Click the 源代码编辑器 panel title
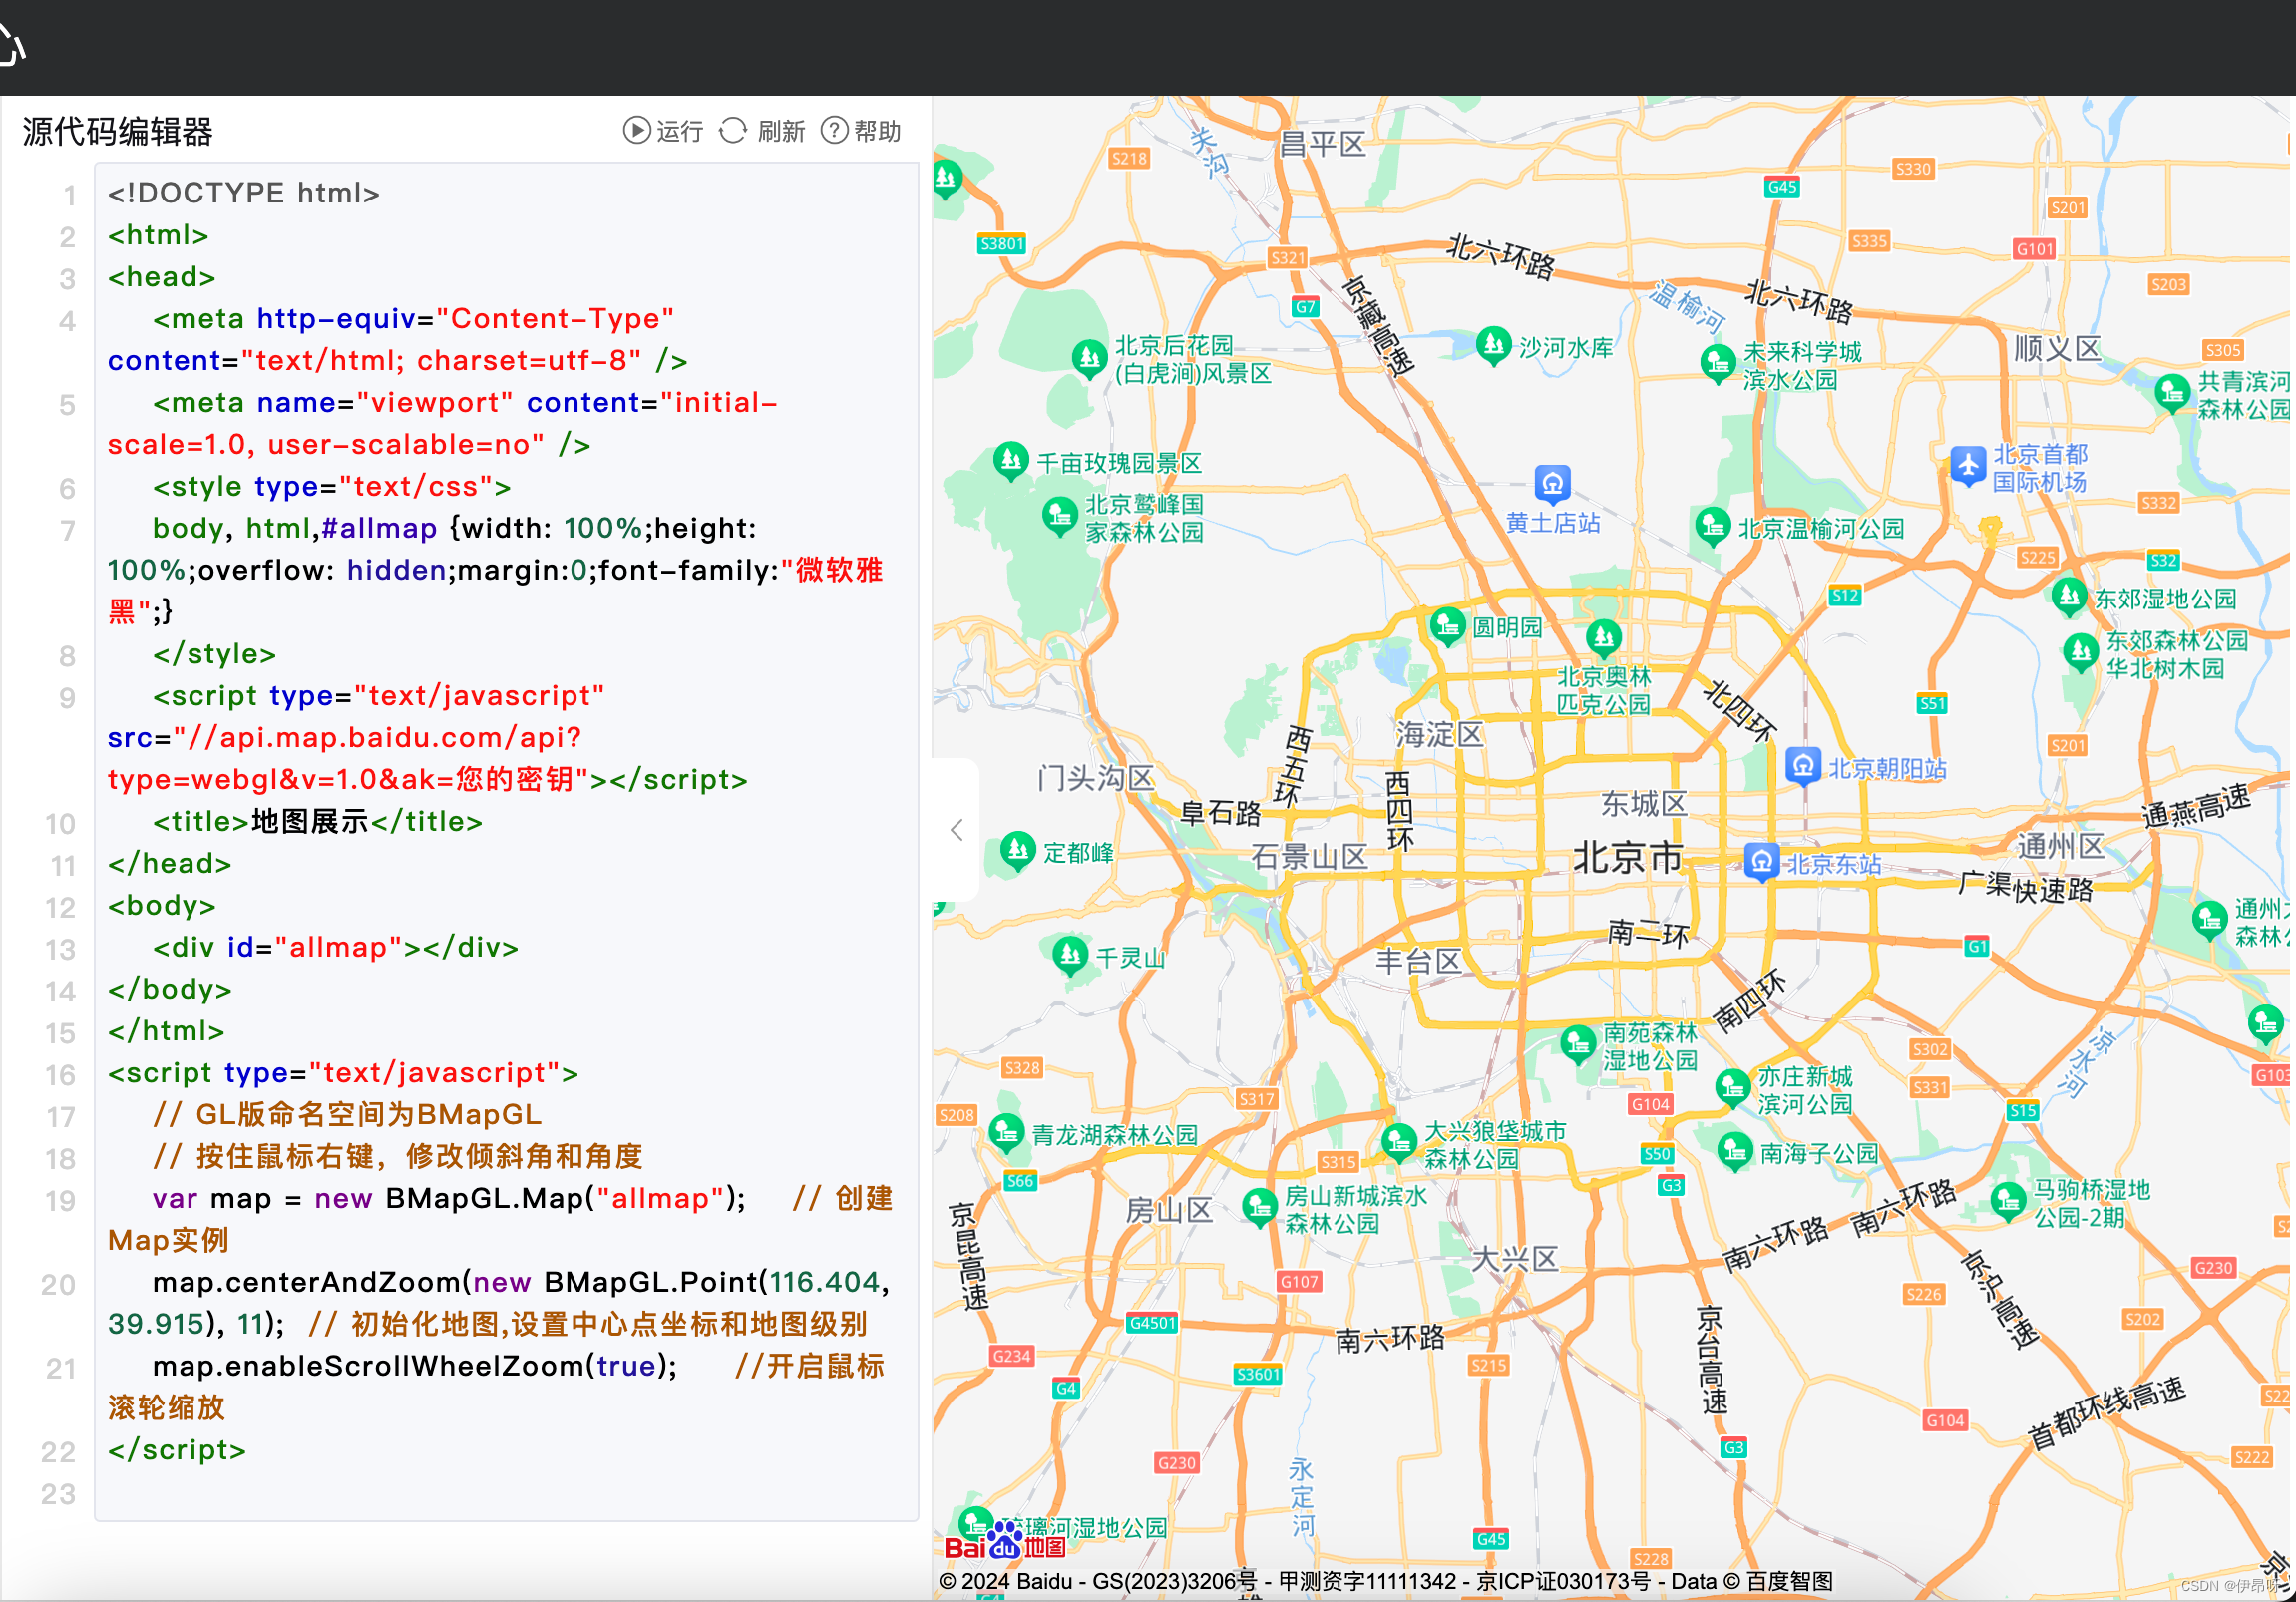Screen dimensions: 2296x1602 pyautogui.click(x=117, y=131)
